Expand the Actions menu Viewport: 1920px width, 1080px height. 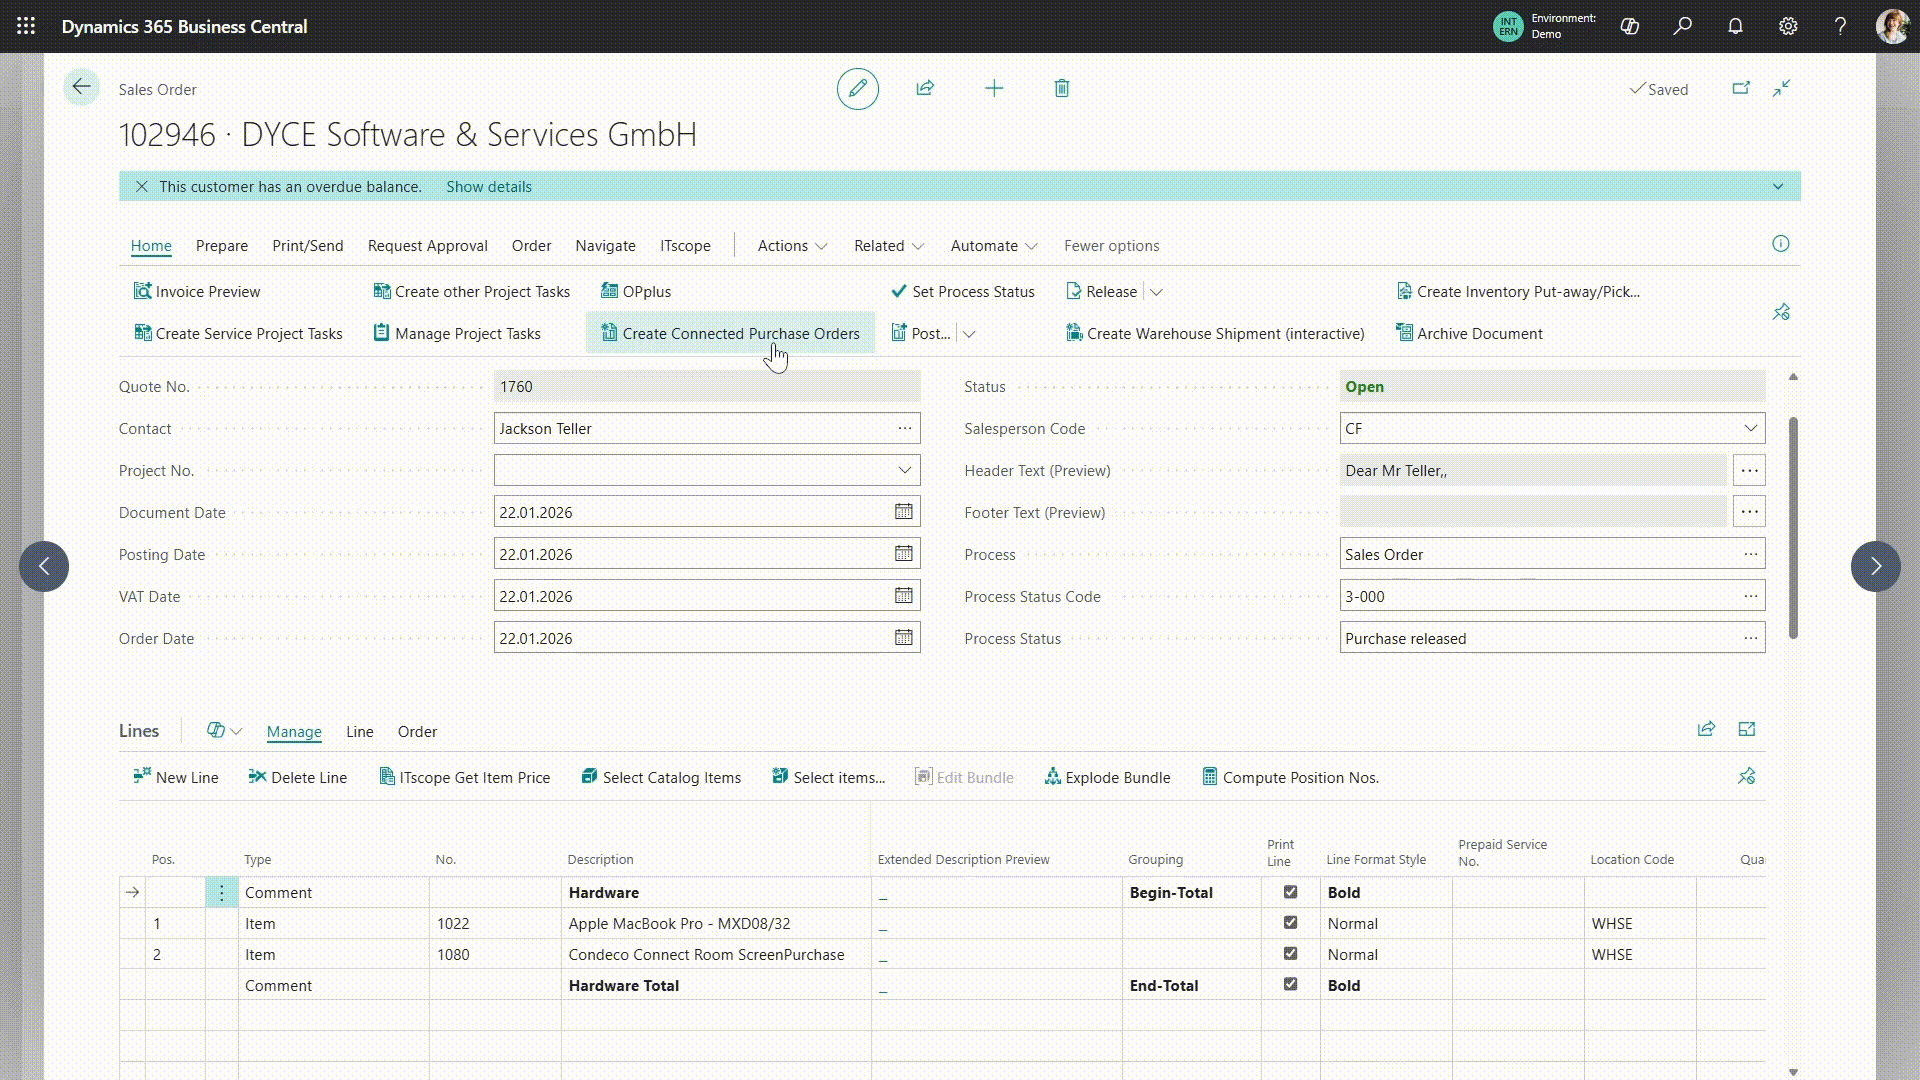[x=792, y=246]
